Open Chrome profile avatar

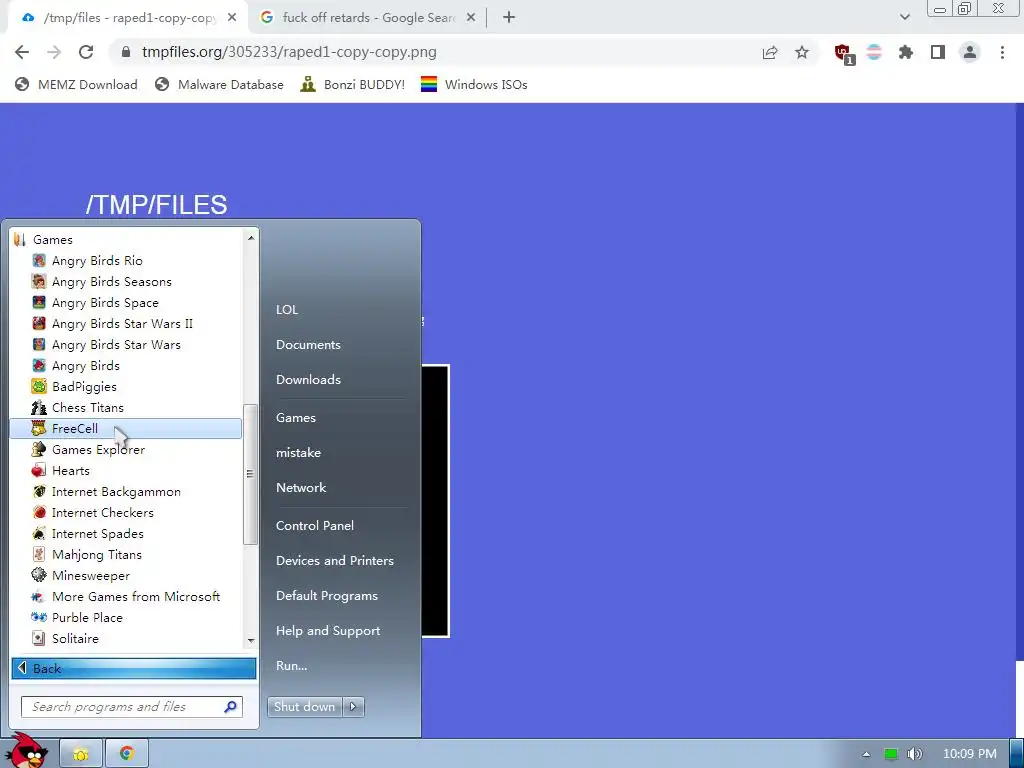pos(970,52)
